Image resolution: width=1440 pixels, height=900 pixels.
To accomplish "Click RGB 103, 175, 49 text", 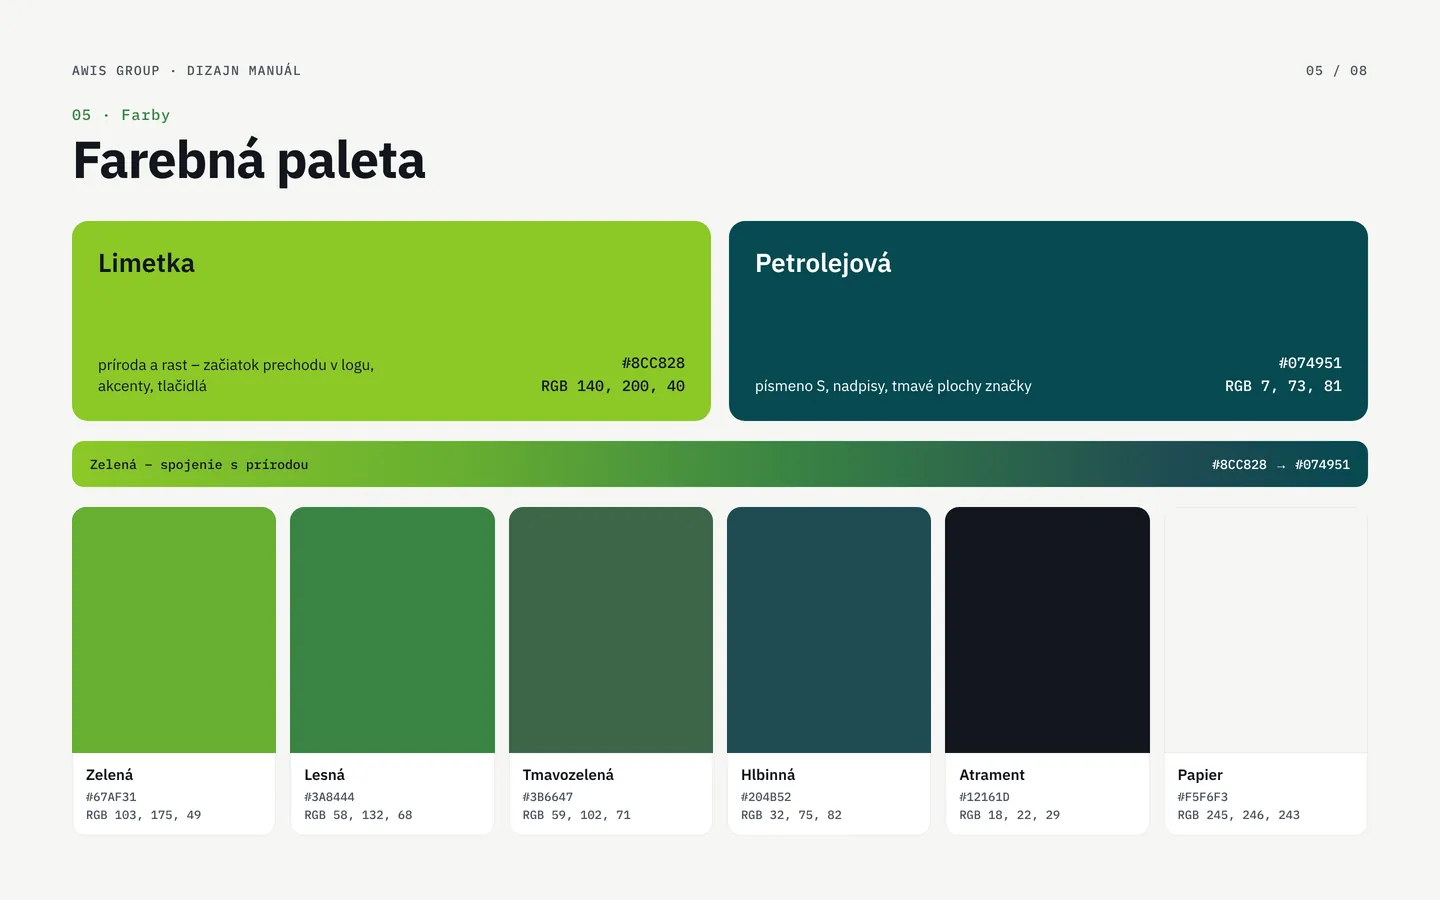I will [x=143, y=815].
